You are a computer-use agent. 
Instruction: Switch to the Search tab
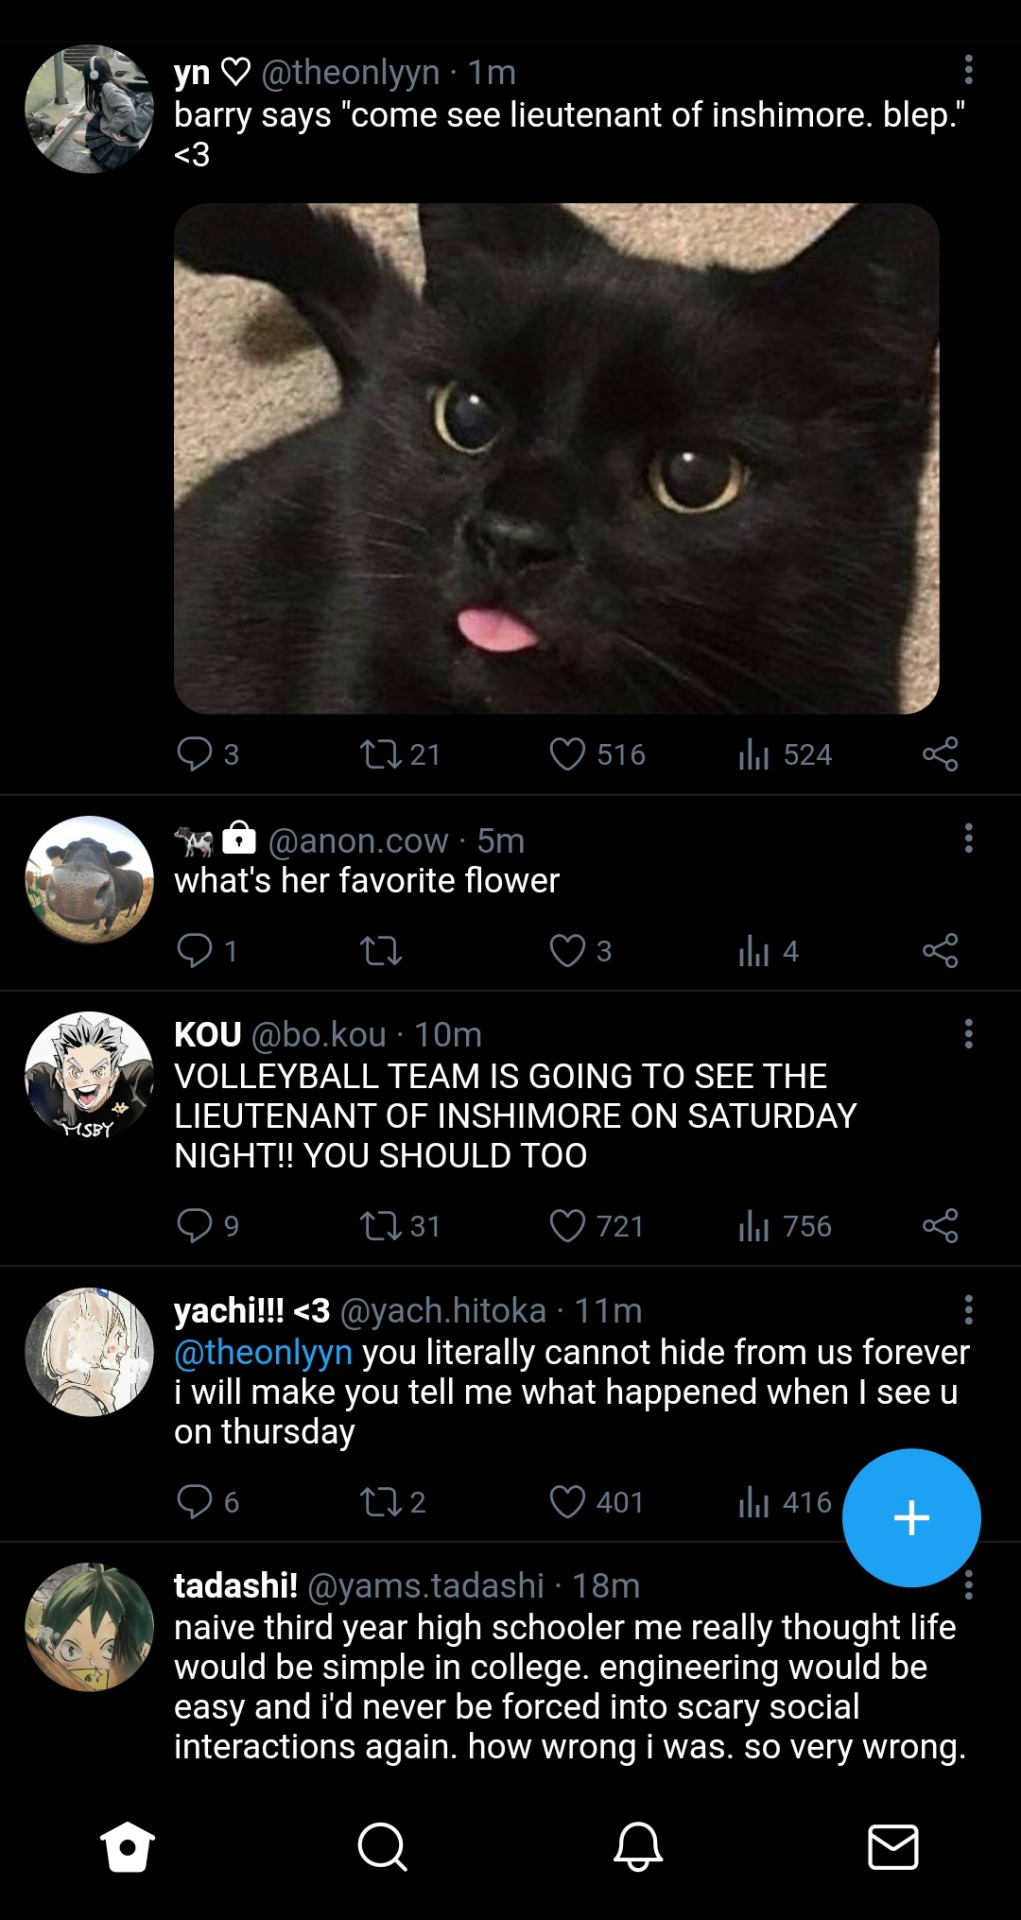point(382,1846)
